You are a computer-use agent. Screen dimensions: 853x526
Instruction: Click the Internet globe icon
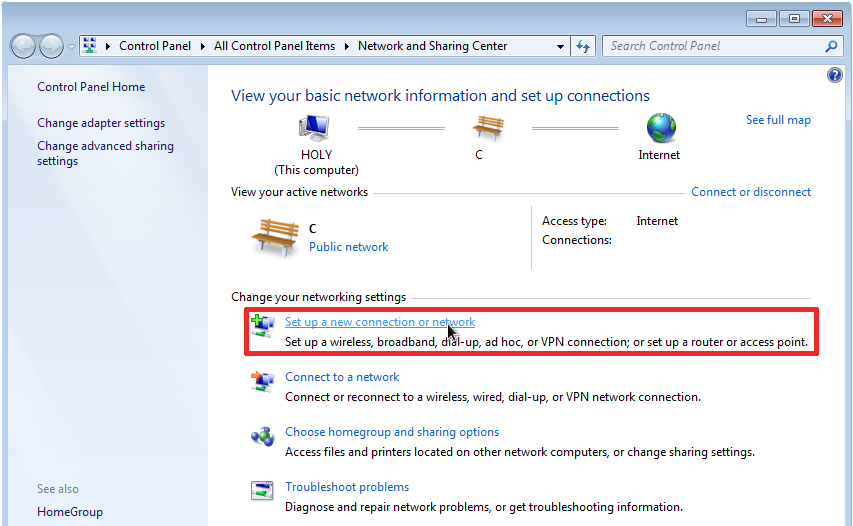click(661, 128)
